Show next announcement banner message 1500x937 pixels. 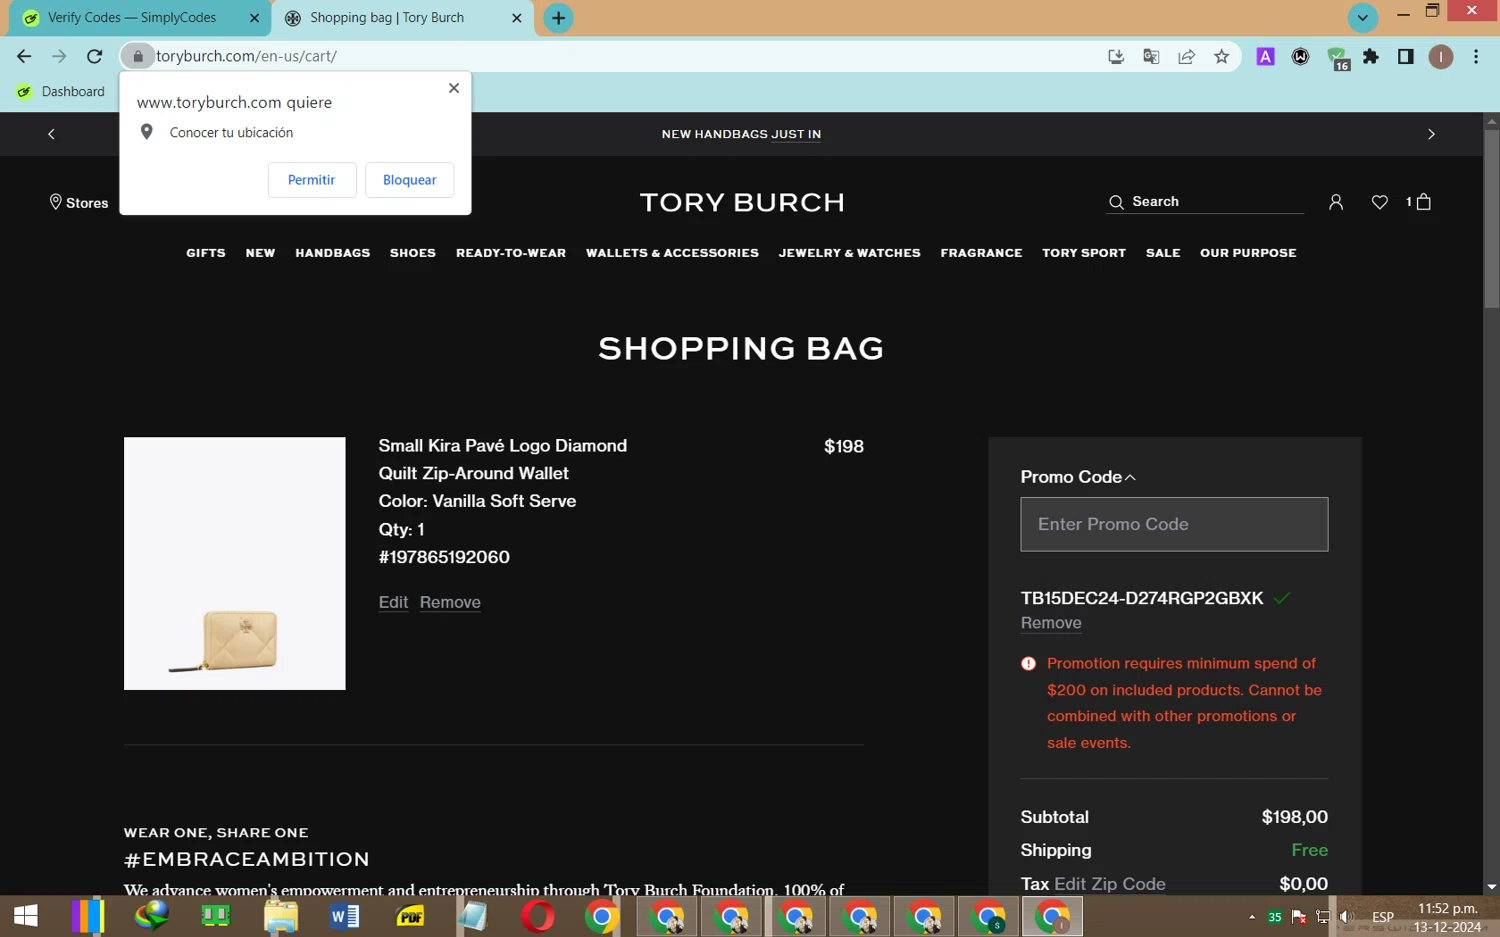coord(1431,134)
